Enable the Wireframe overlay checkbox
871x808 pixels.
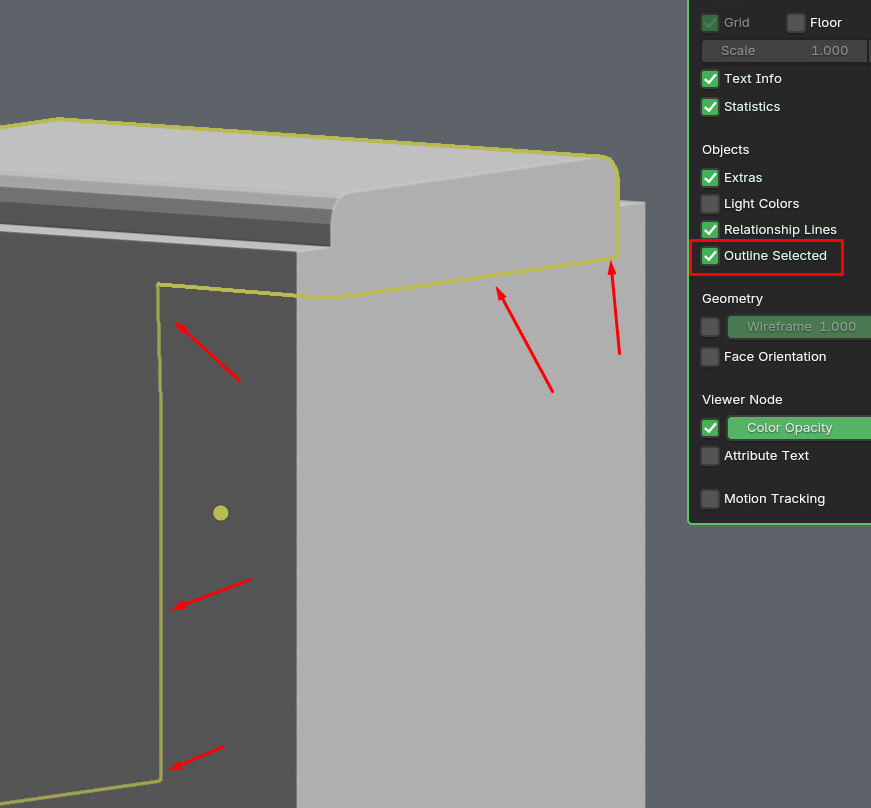[x=710, y=327]
